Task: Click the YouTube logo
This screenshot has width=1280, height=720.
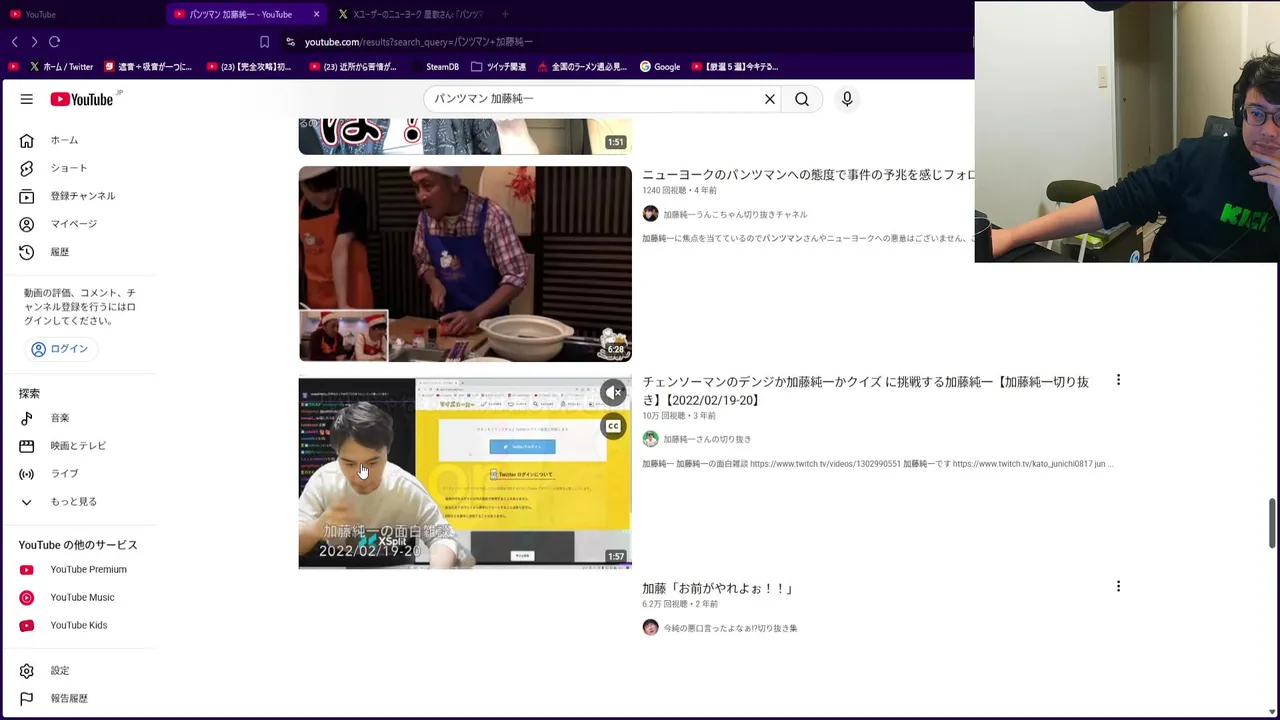Action: point(82,99)
